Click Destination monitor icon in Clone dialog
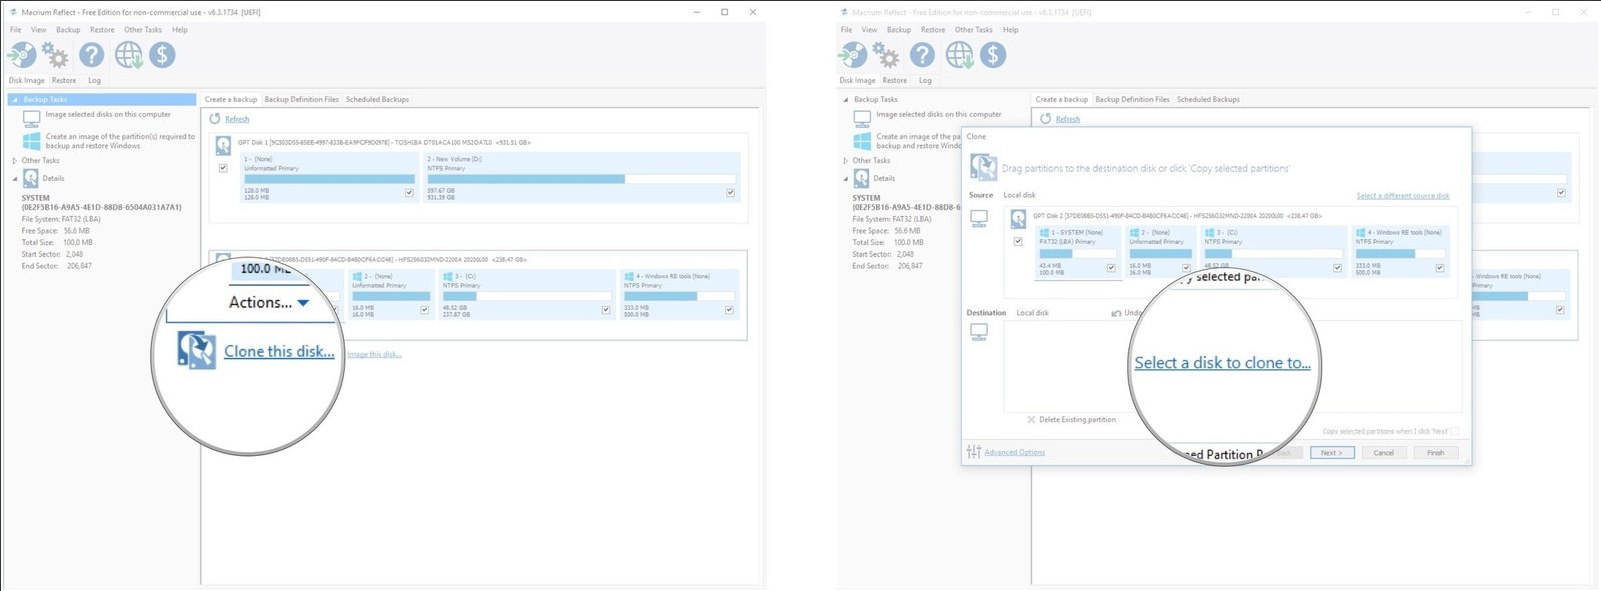This screenshot has width=1601, height=591. 979,332
